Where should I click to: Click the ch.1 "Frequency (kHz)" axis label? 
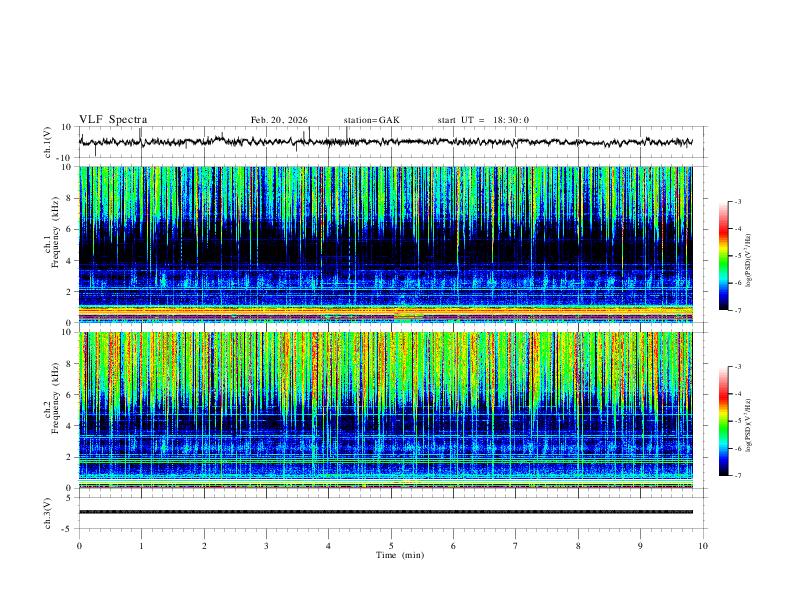[55, 232]
